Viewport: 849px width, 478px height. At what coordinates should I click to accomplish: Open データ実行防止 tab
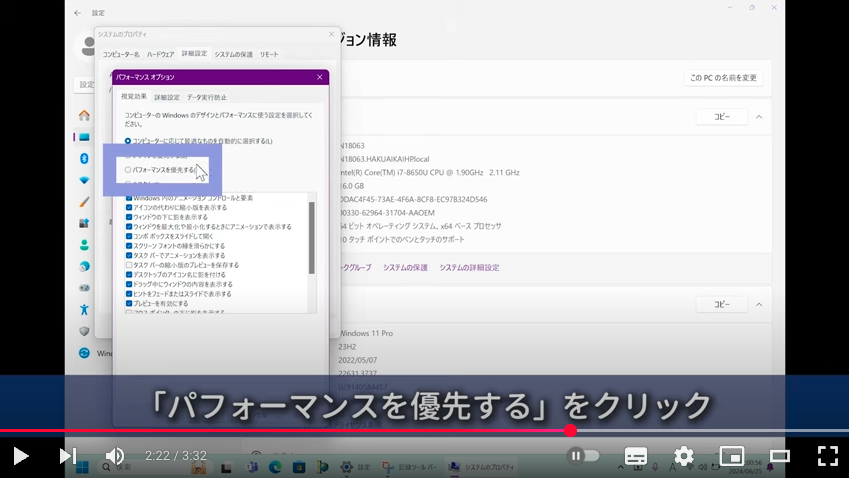[207, 97]
